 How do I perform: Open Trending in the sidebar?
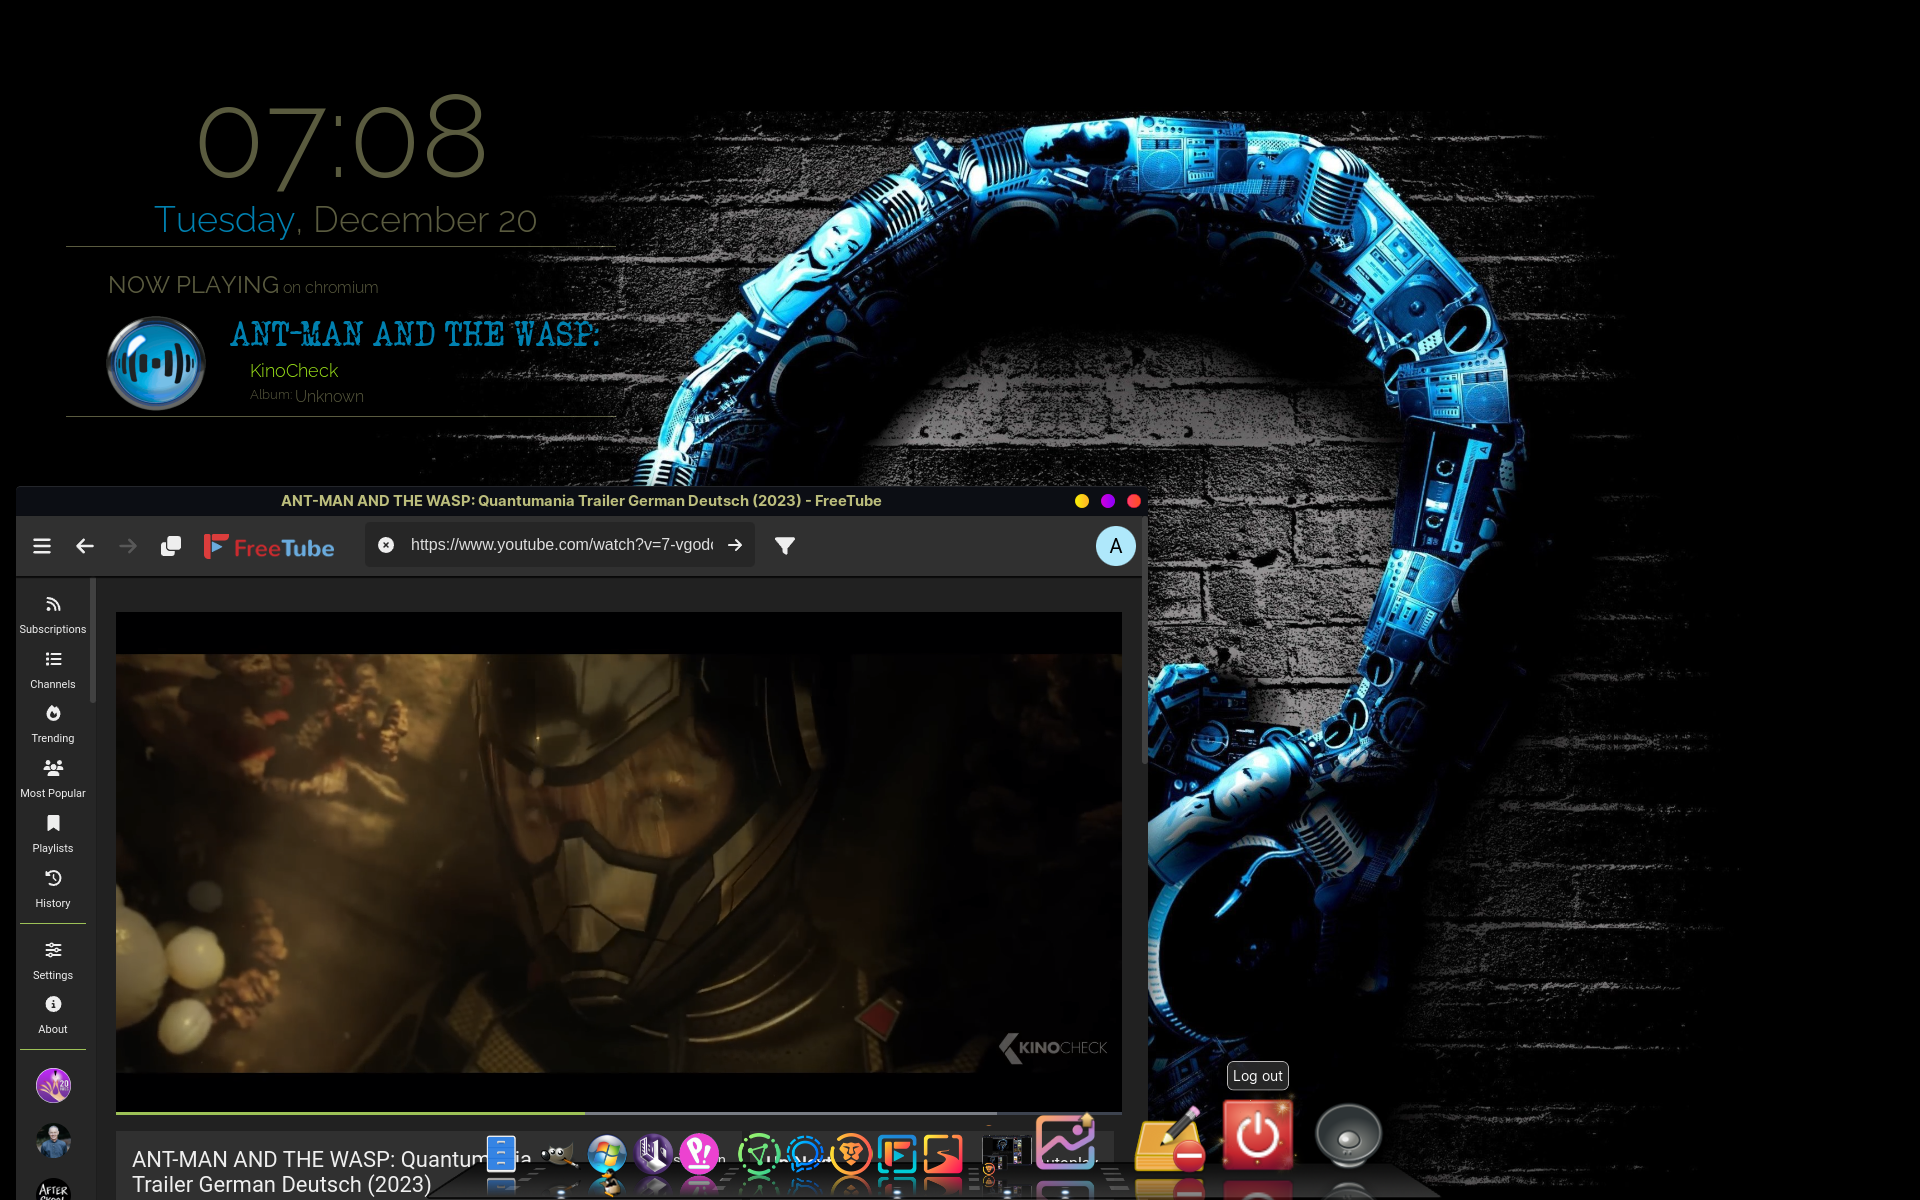click(53, 724)
